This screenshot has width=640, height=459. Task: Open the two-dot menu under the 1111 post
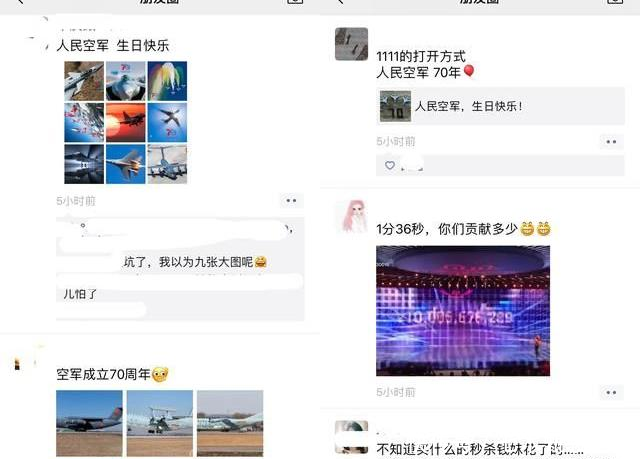pyautogui.click(x=611, y=142)
